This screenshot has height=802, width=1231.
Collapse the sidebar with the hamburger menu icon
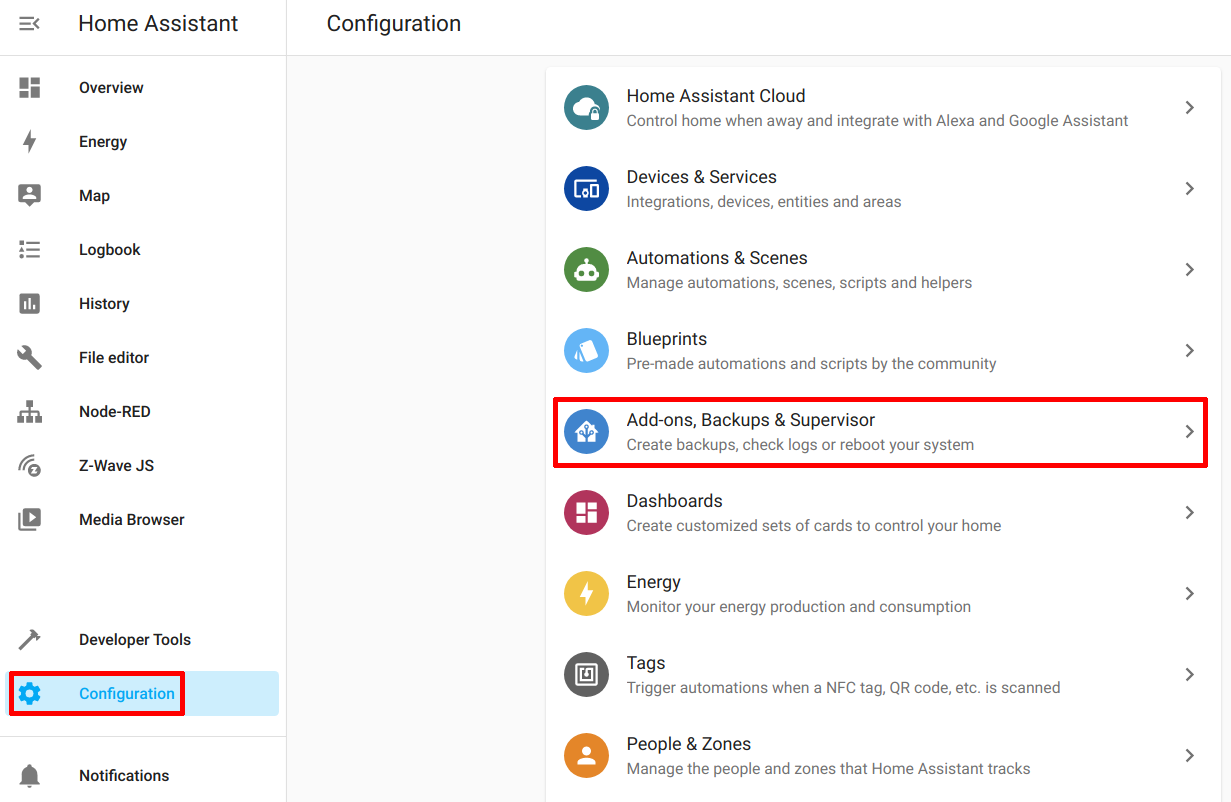(30, 23)
